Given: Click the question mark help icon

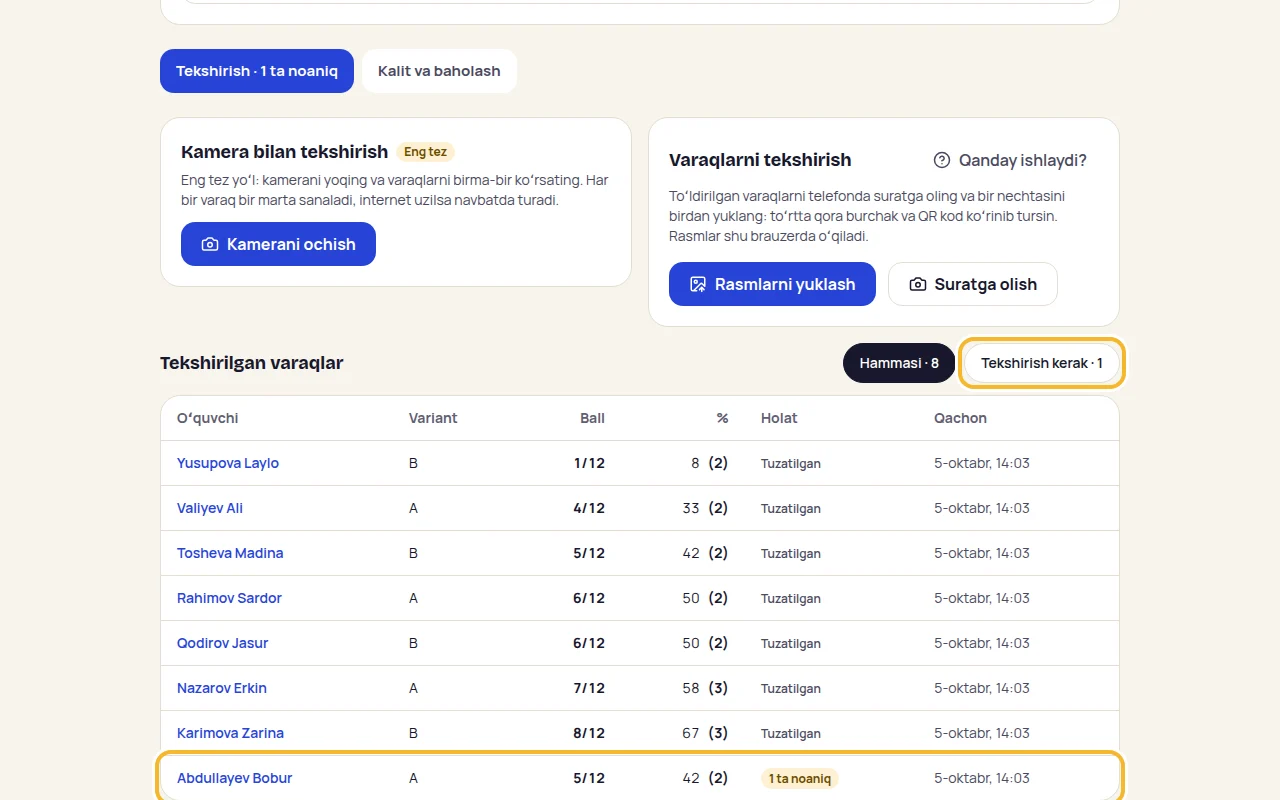Looking at the screenshot, I should pos(942,160).
